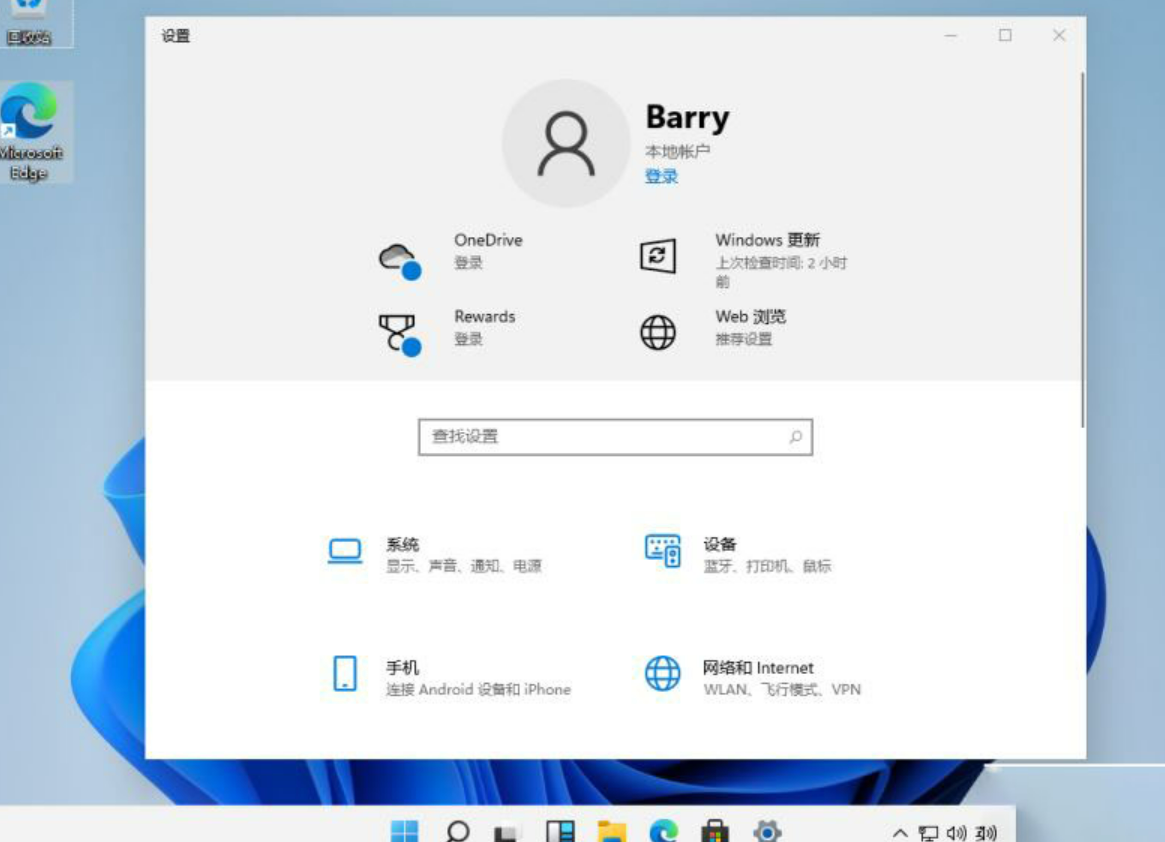Select the OneDrive cloud icon
This screenshot has width=1165, height=842.
tap(398, 255)
